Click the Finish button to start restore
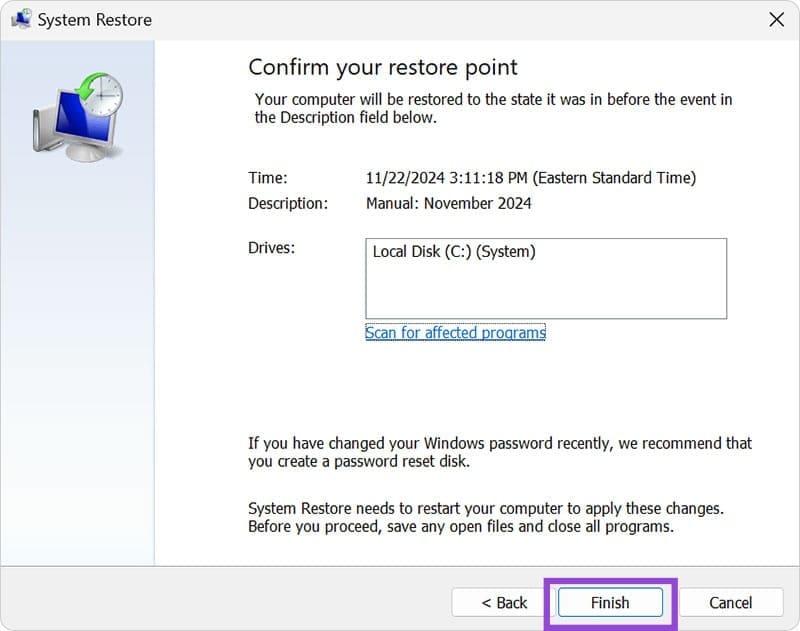 coord(609,603)
